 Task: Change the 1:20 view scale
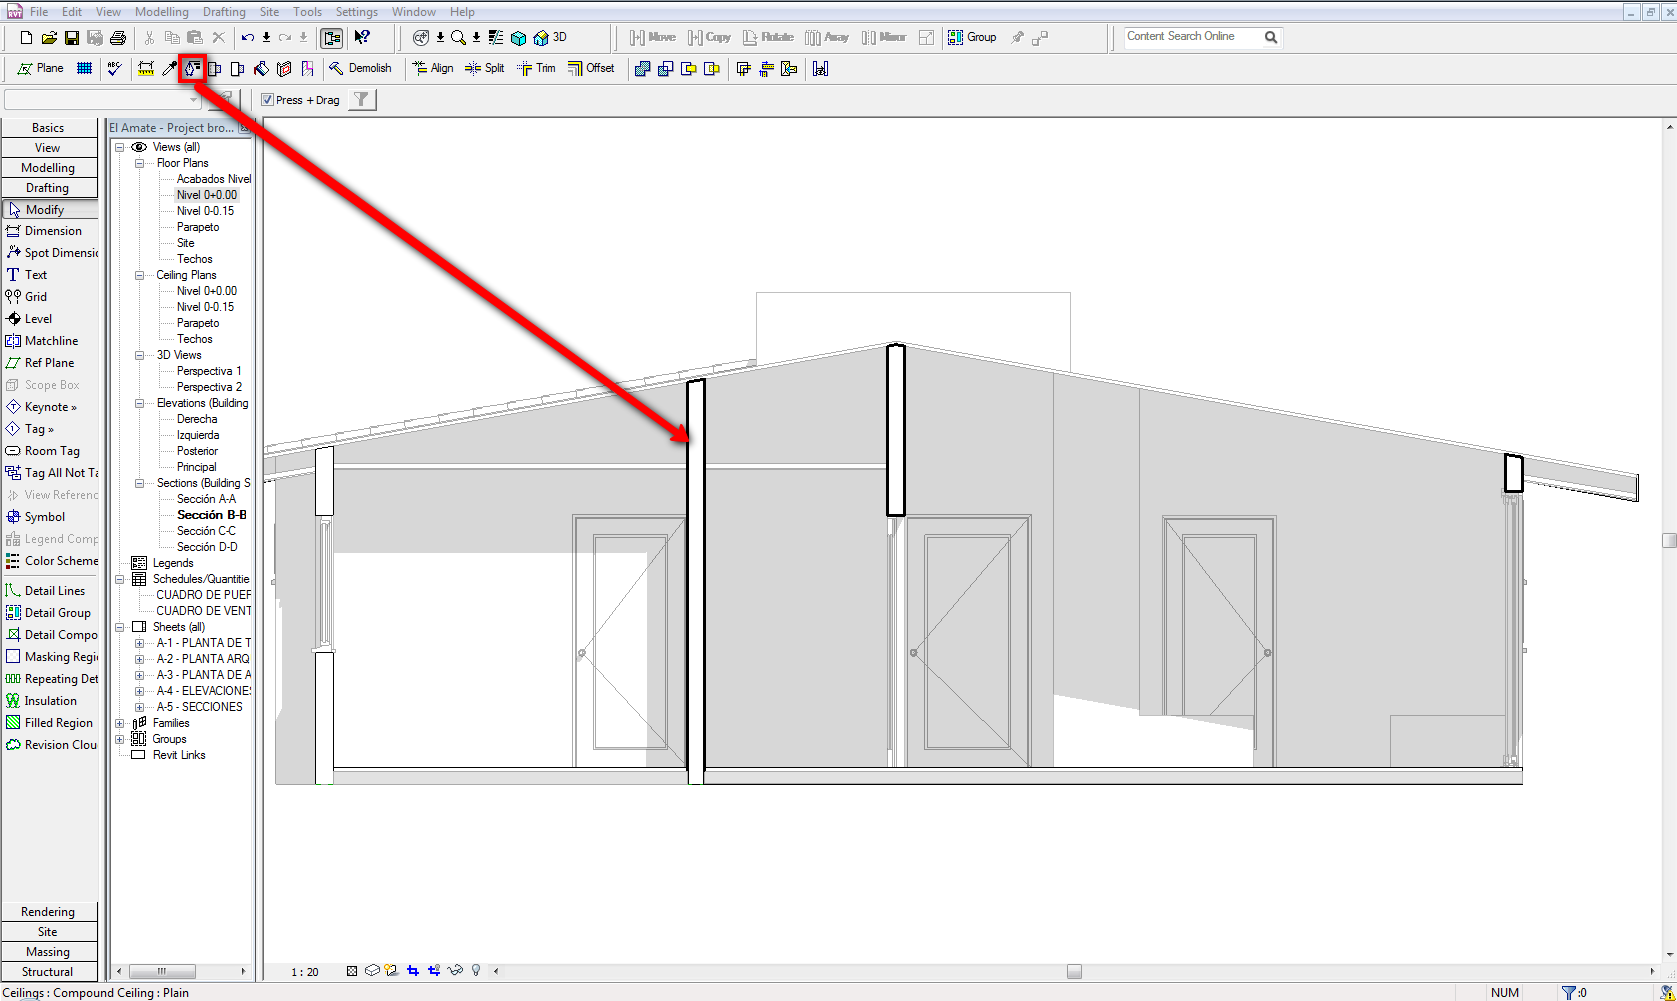tap(304, 970)
